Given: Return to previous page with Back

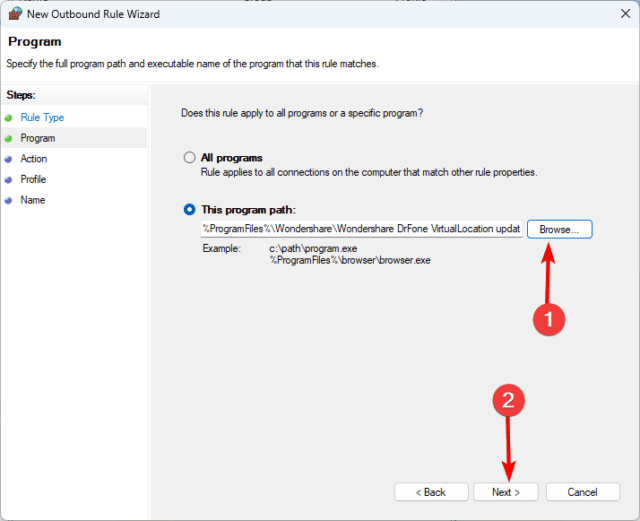Looking at the screenshot, I should (x=431, y=492).
